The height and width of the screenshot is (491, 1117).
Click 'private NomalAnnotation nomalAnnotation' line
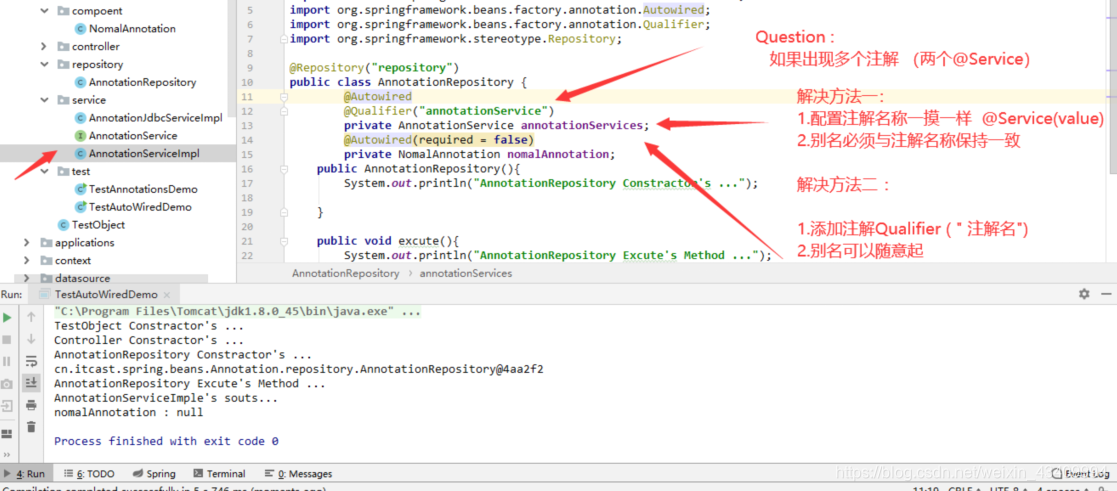pyautogui.click(x=479, y=154)
